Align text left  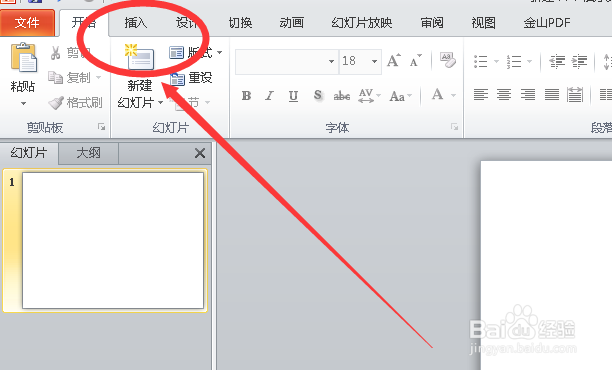click(x=481, y=95)
